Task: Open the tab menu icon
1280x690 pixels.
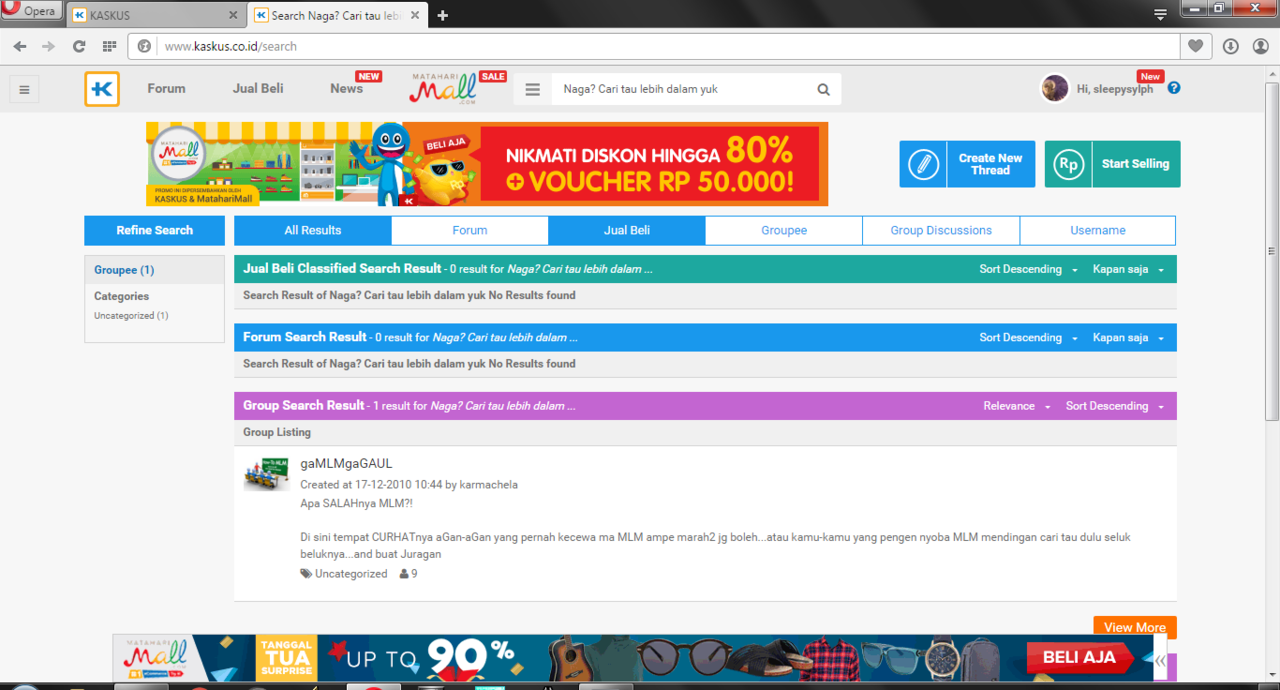Action: click(x=1160, y=15)
